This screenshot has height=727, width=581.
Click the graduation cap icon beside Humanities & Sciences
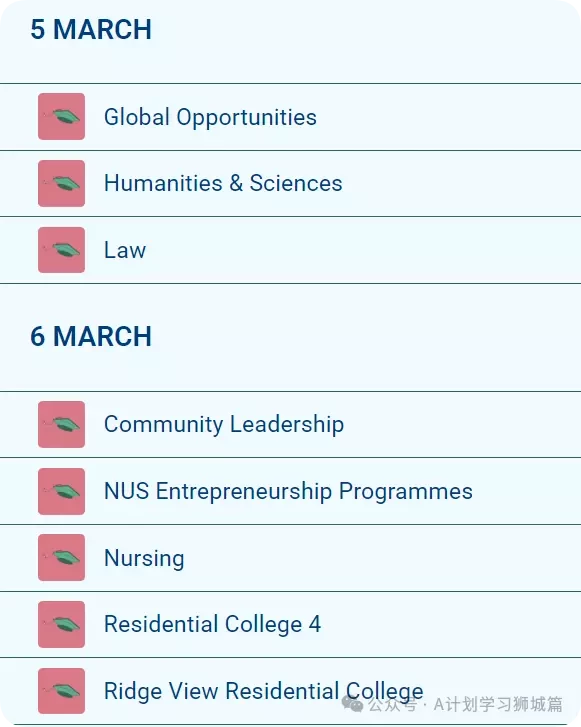61,183
